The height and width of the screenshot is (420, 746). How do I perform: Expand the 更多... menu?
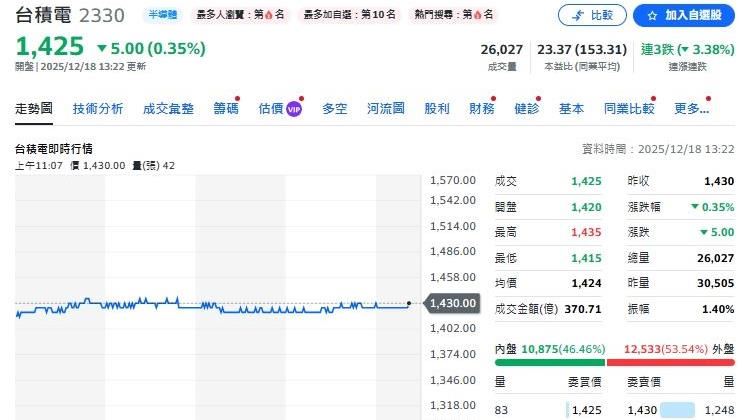coord(692,108)
